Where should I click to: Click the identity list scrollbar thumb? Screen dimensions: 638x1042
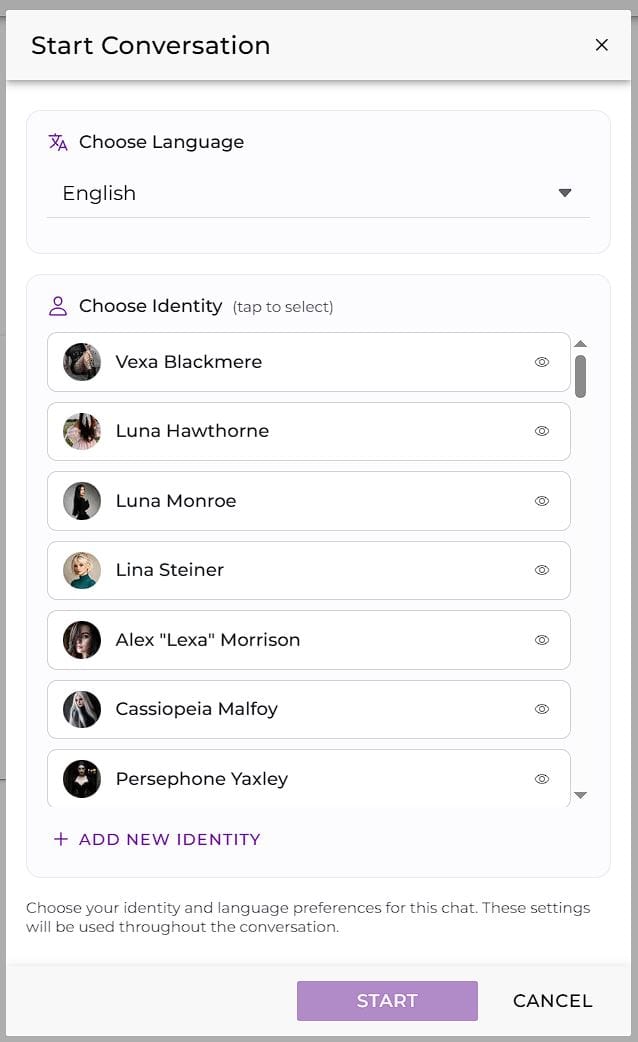pyautogui.click(x=581, y=375)
